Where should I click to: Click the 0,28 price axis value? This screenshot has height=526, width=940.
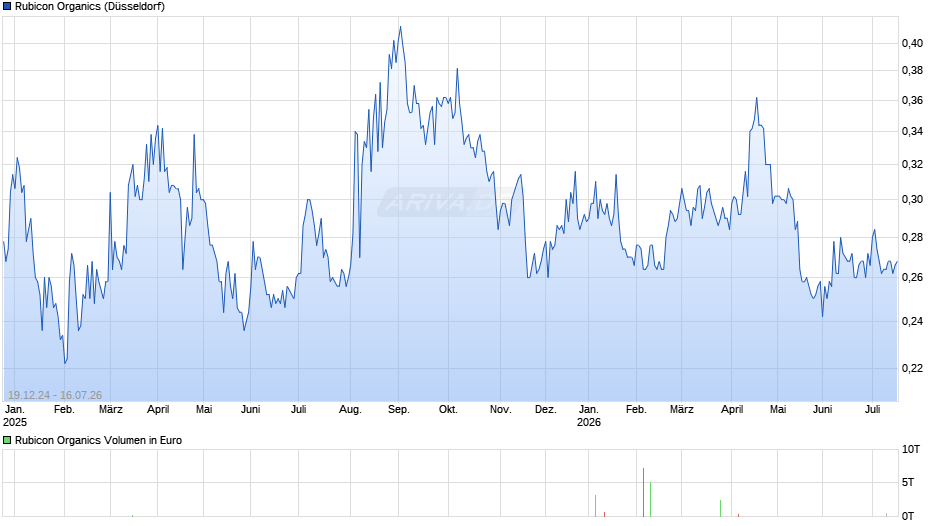pyautogui.click(x=912, y=238)
